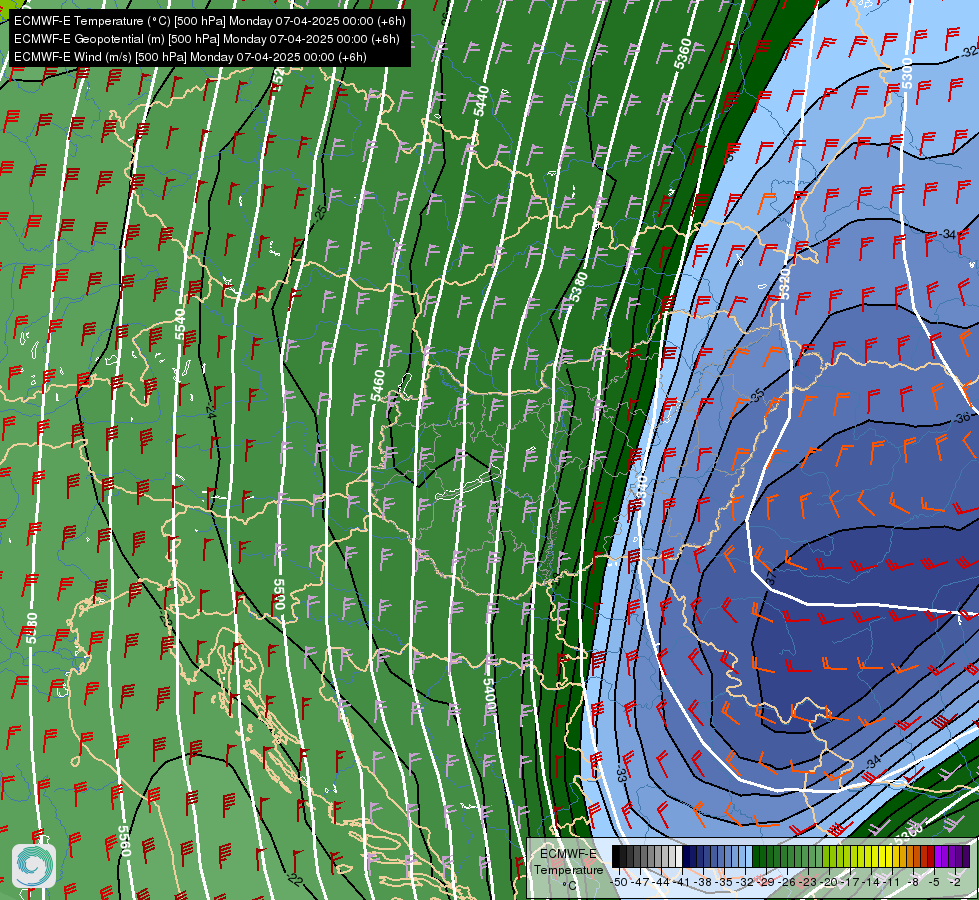
Task: Click the 5340 geopotential contour label
Action: (x=639, y=493)
